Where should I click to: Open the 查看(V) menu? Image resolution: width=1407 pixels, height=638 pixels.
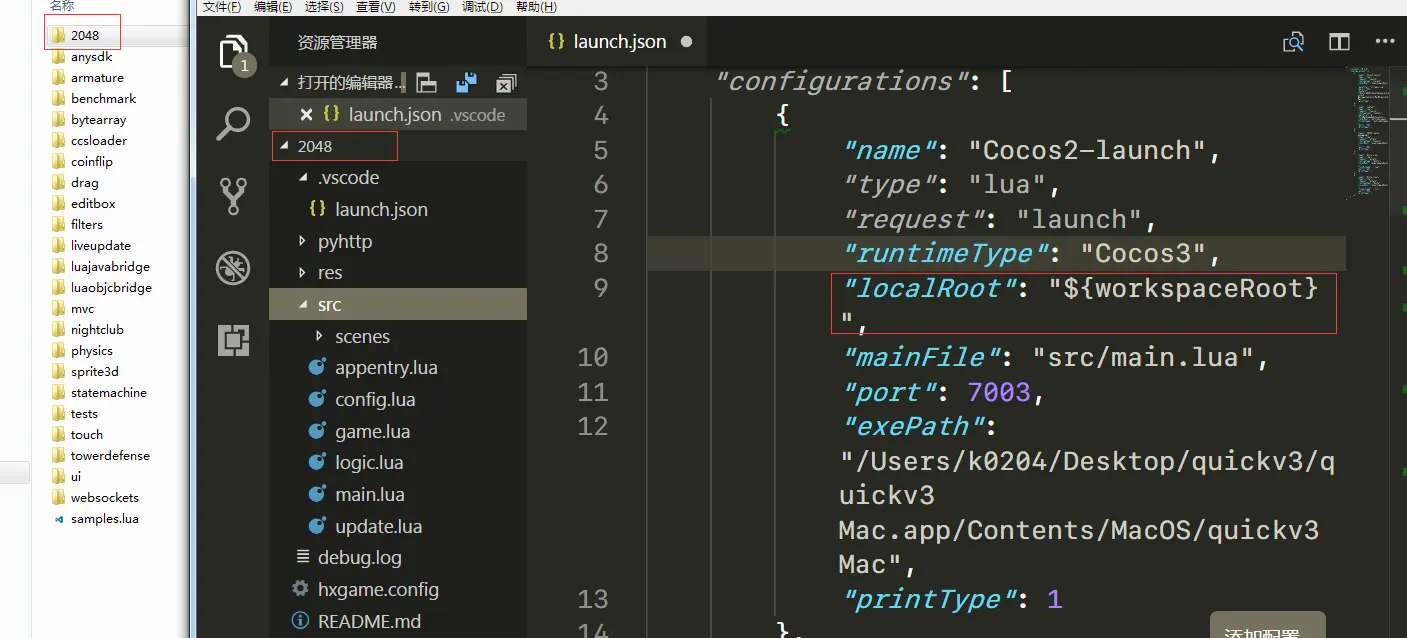pyautogui.click(x=376, y=7)
